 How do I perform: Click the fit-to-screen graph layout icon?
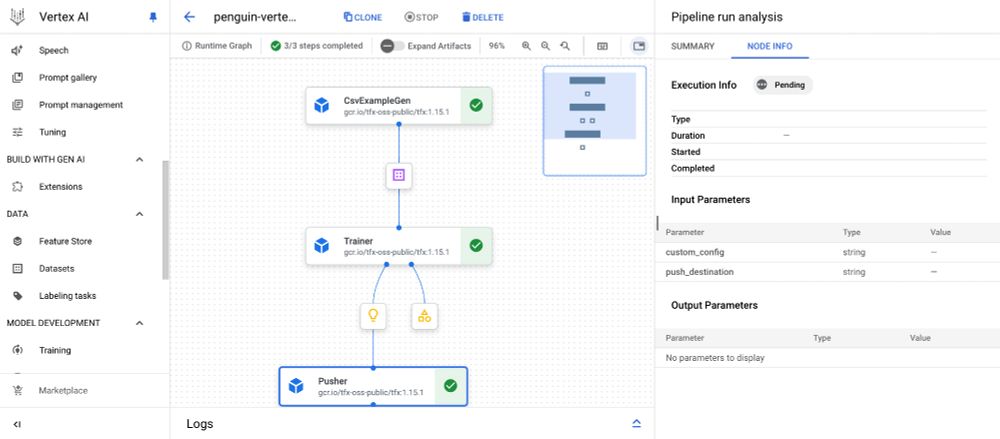pyautogui.click(x=602, y=46)
